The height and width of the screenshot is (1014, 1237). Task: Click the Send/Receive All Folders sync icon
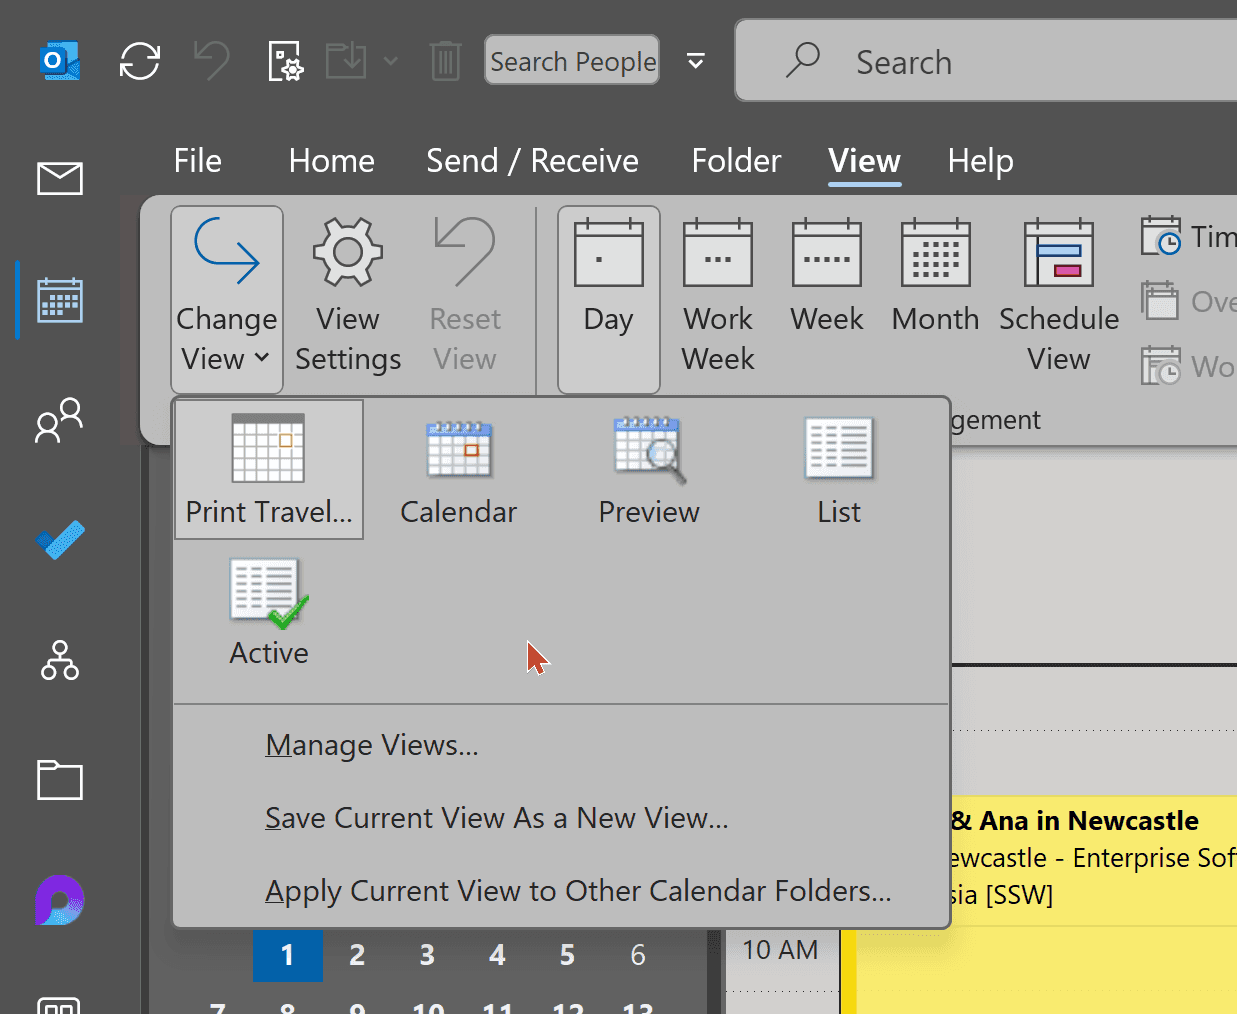(139, 61)
